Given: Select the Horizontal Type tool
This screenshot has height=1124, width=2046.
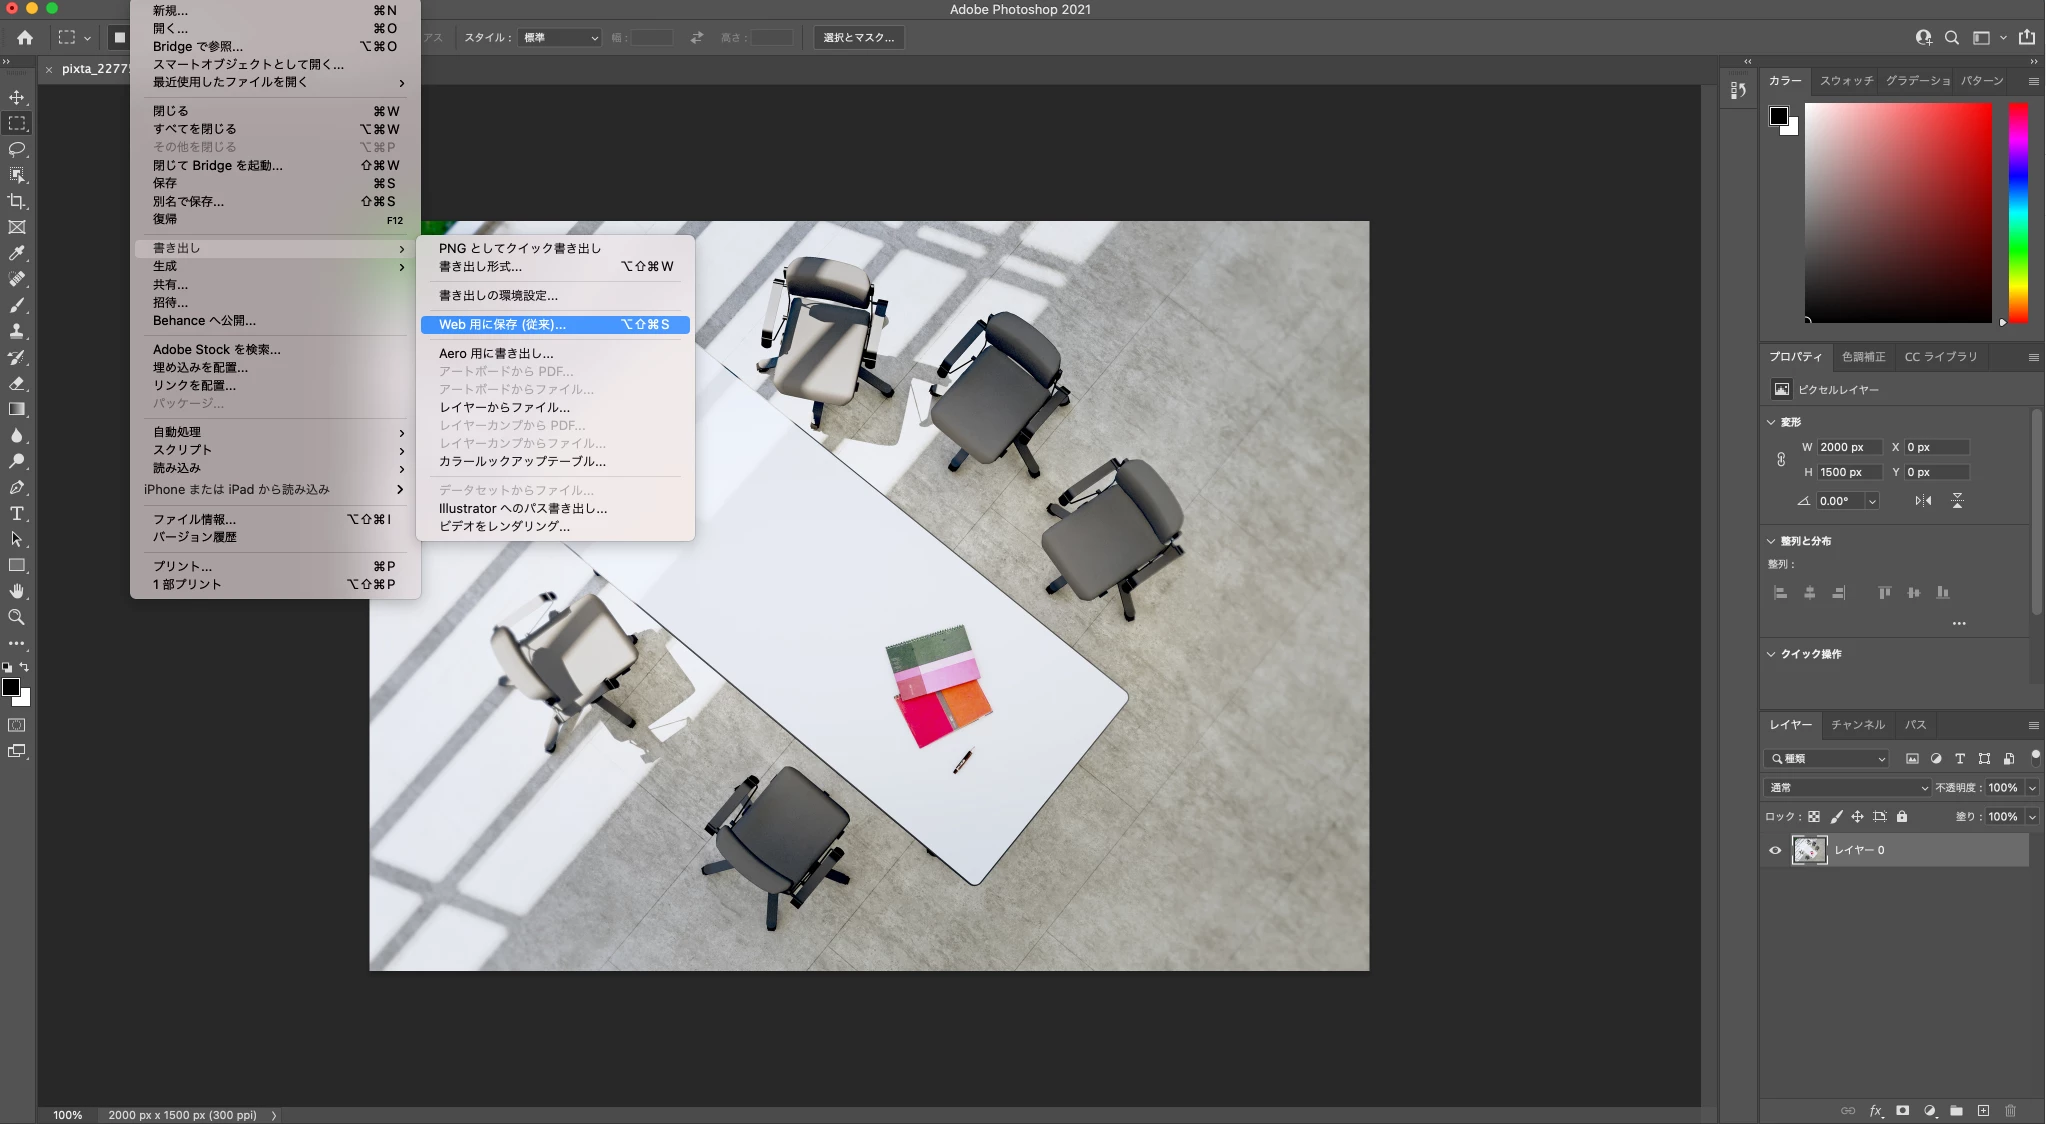Looking at the screenshot, I should [x=17, y=513].
